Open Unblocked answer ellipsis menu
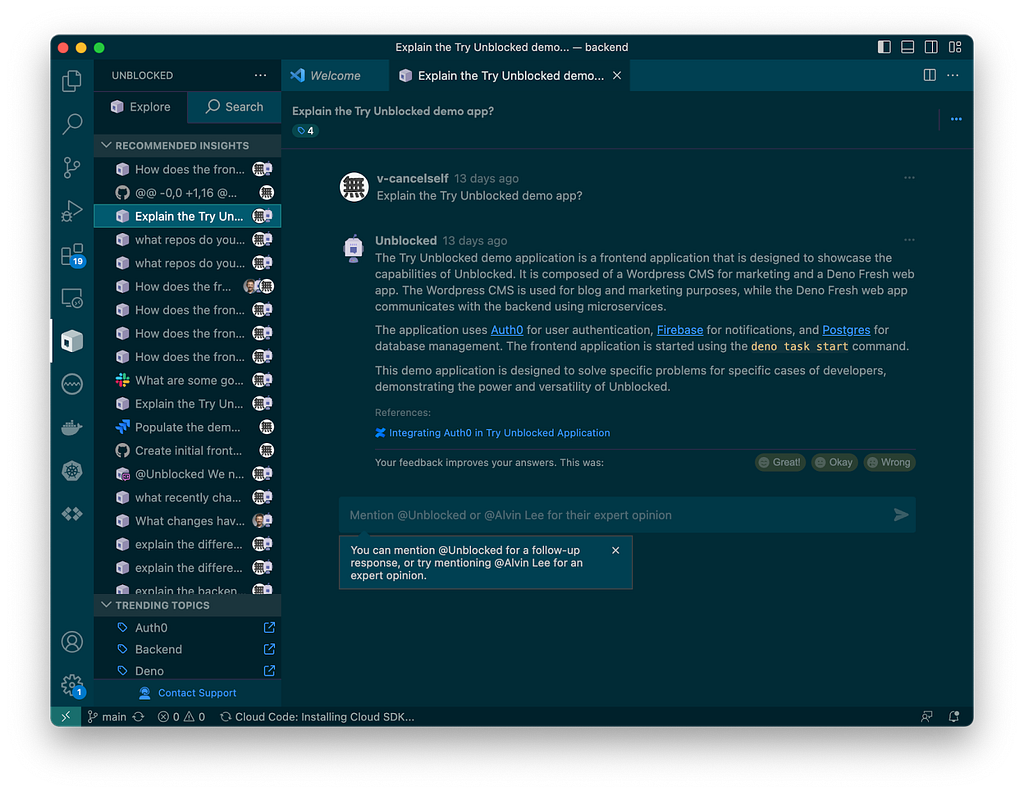 [909, 240]
